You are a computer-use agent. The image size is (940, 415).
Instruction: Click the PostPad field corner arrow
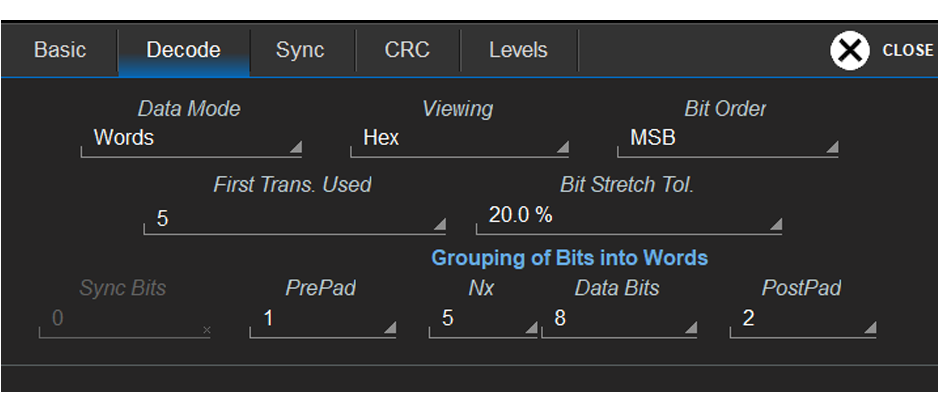869,328
